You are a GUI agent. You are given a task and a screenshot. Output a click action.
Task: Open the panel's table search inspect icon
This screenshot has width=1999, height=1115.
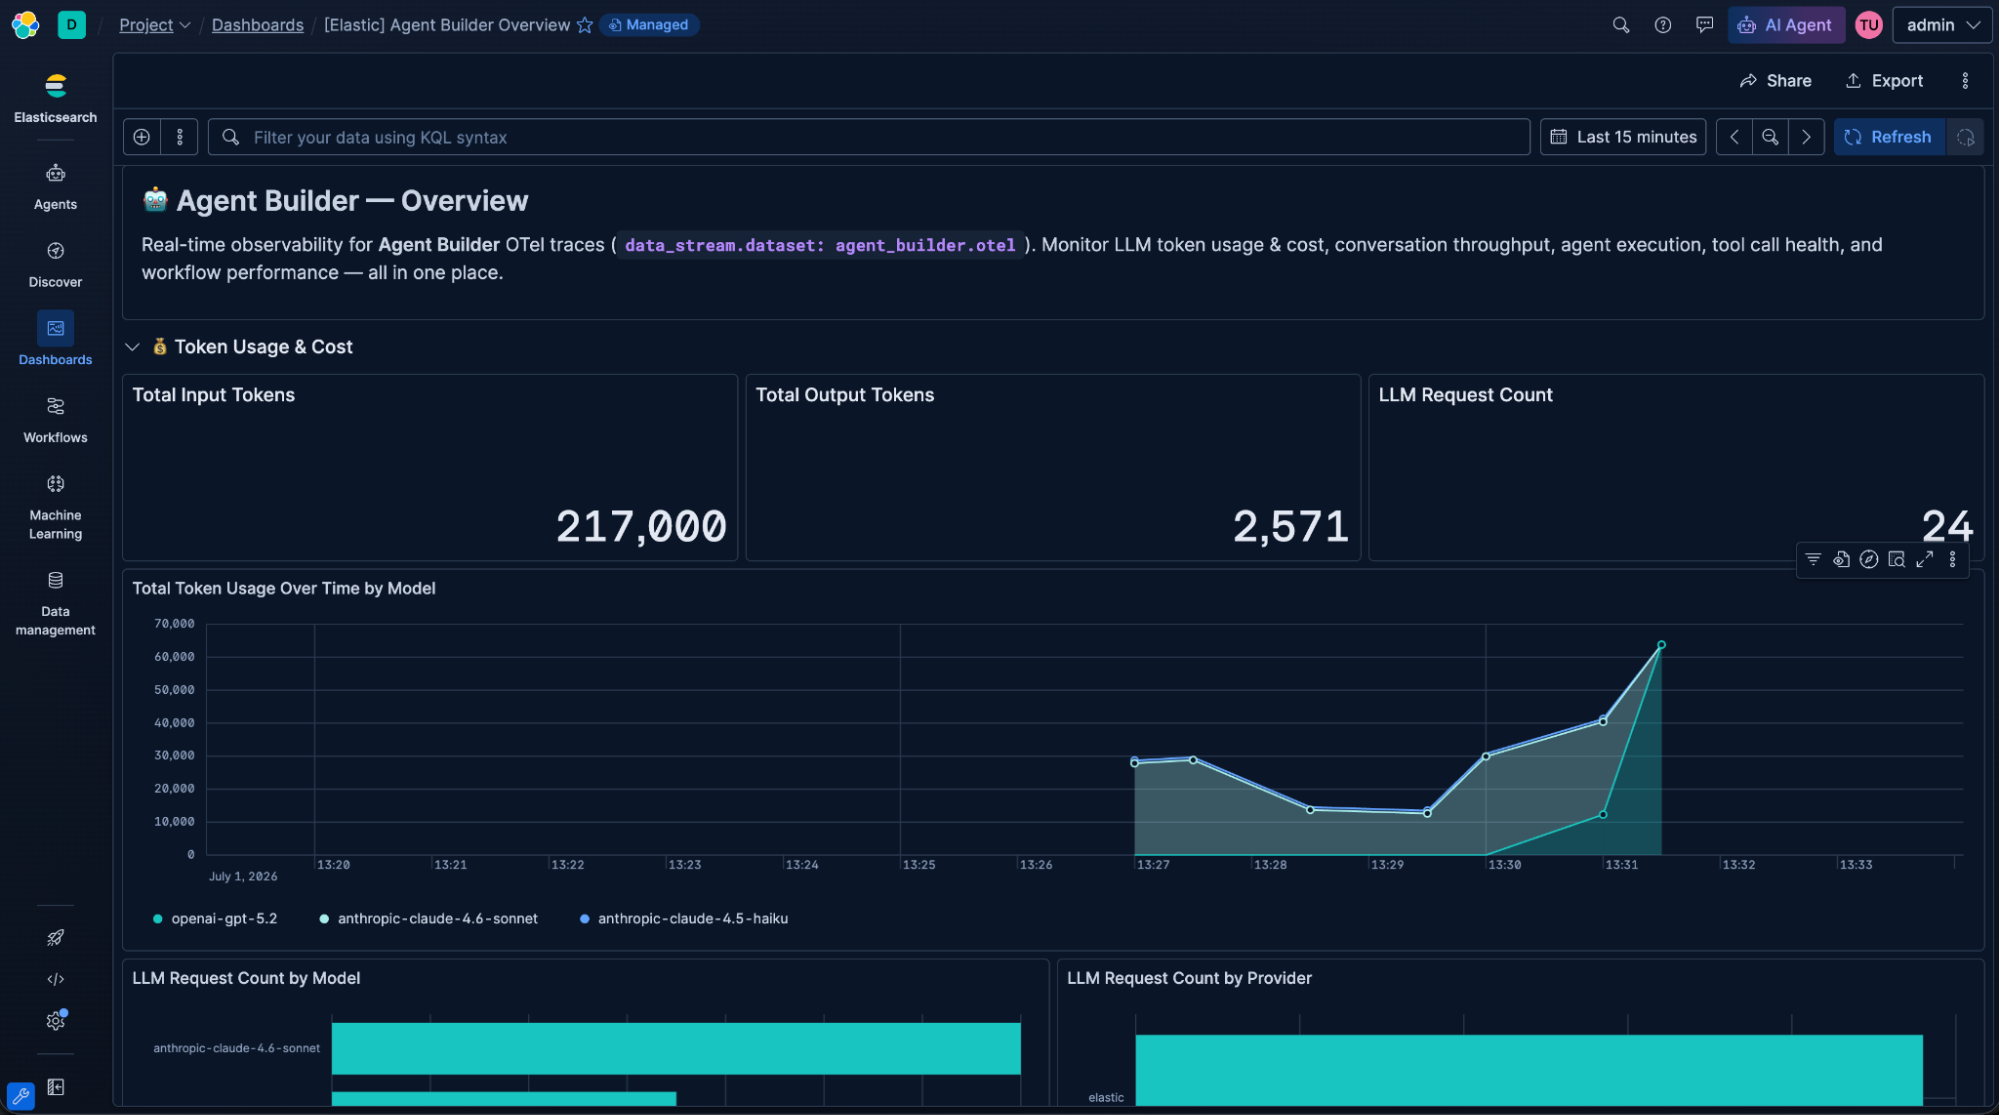1897,559
